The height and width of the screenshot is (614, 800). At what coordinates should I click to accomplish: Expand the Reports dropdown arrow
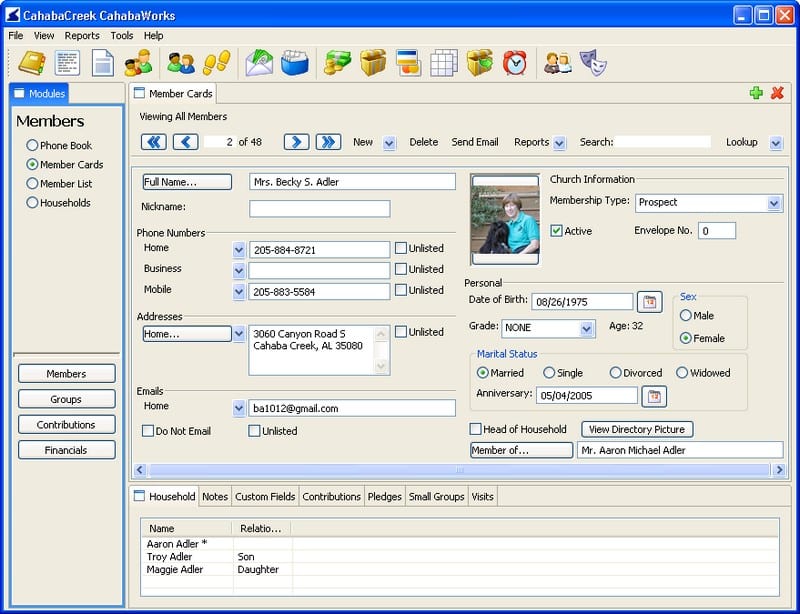point(559,142)
